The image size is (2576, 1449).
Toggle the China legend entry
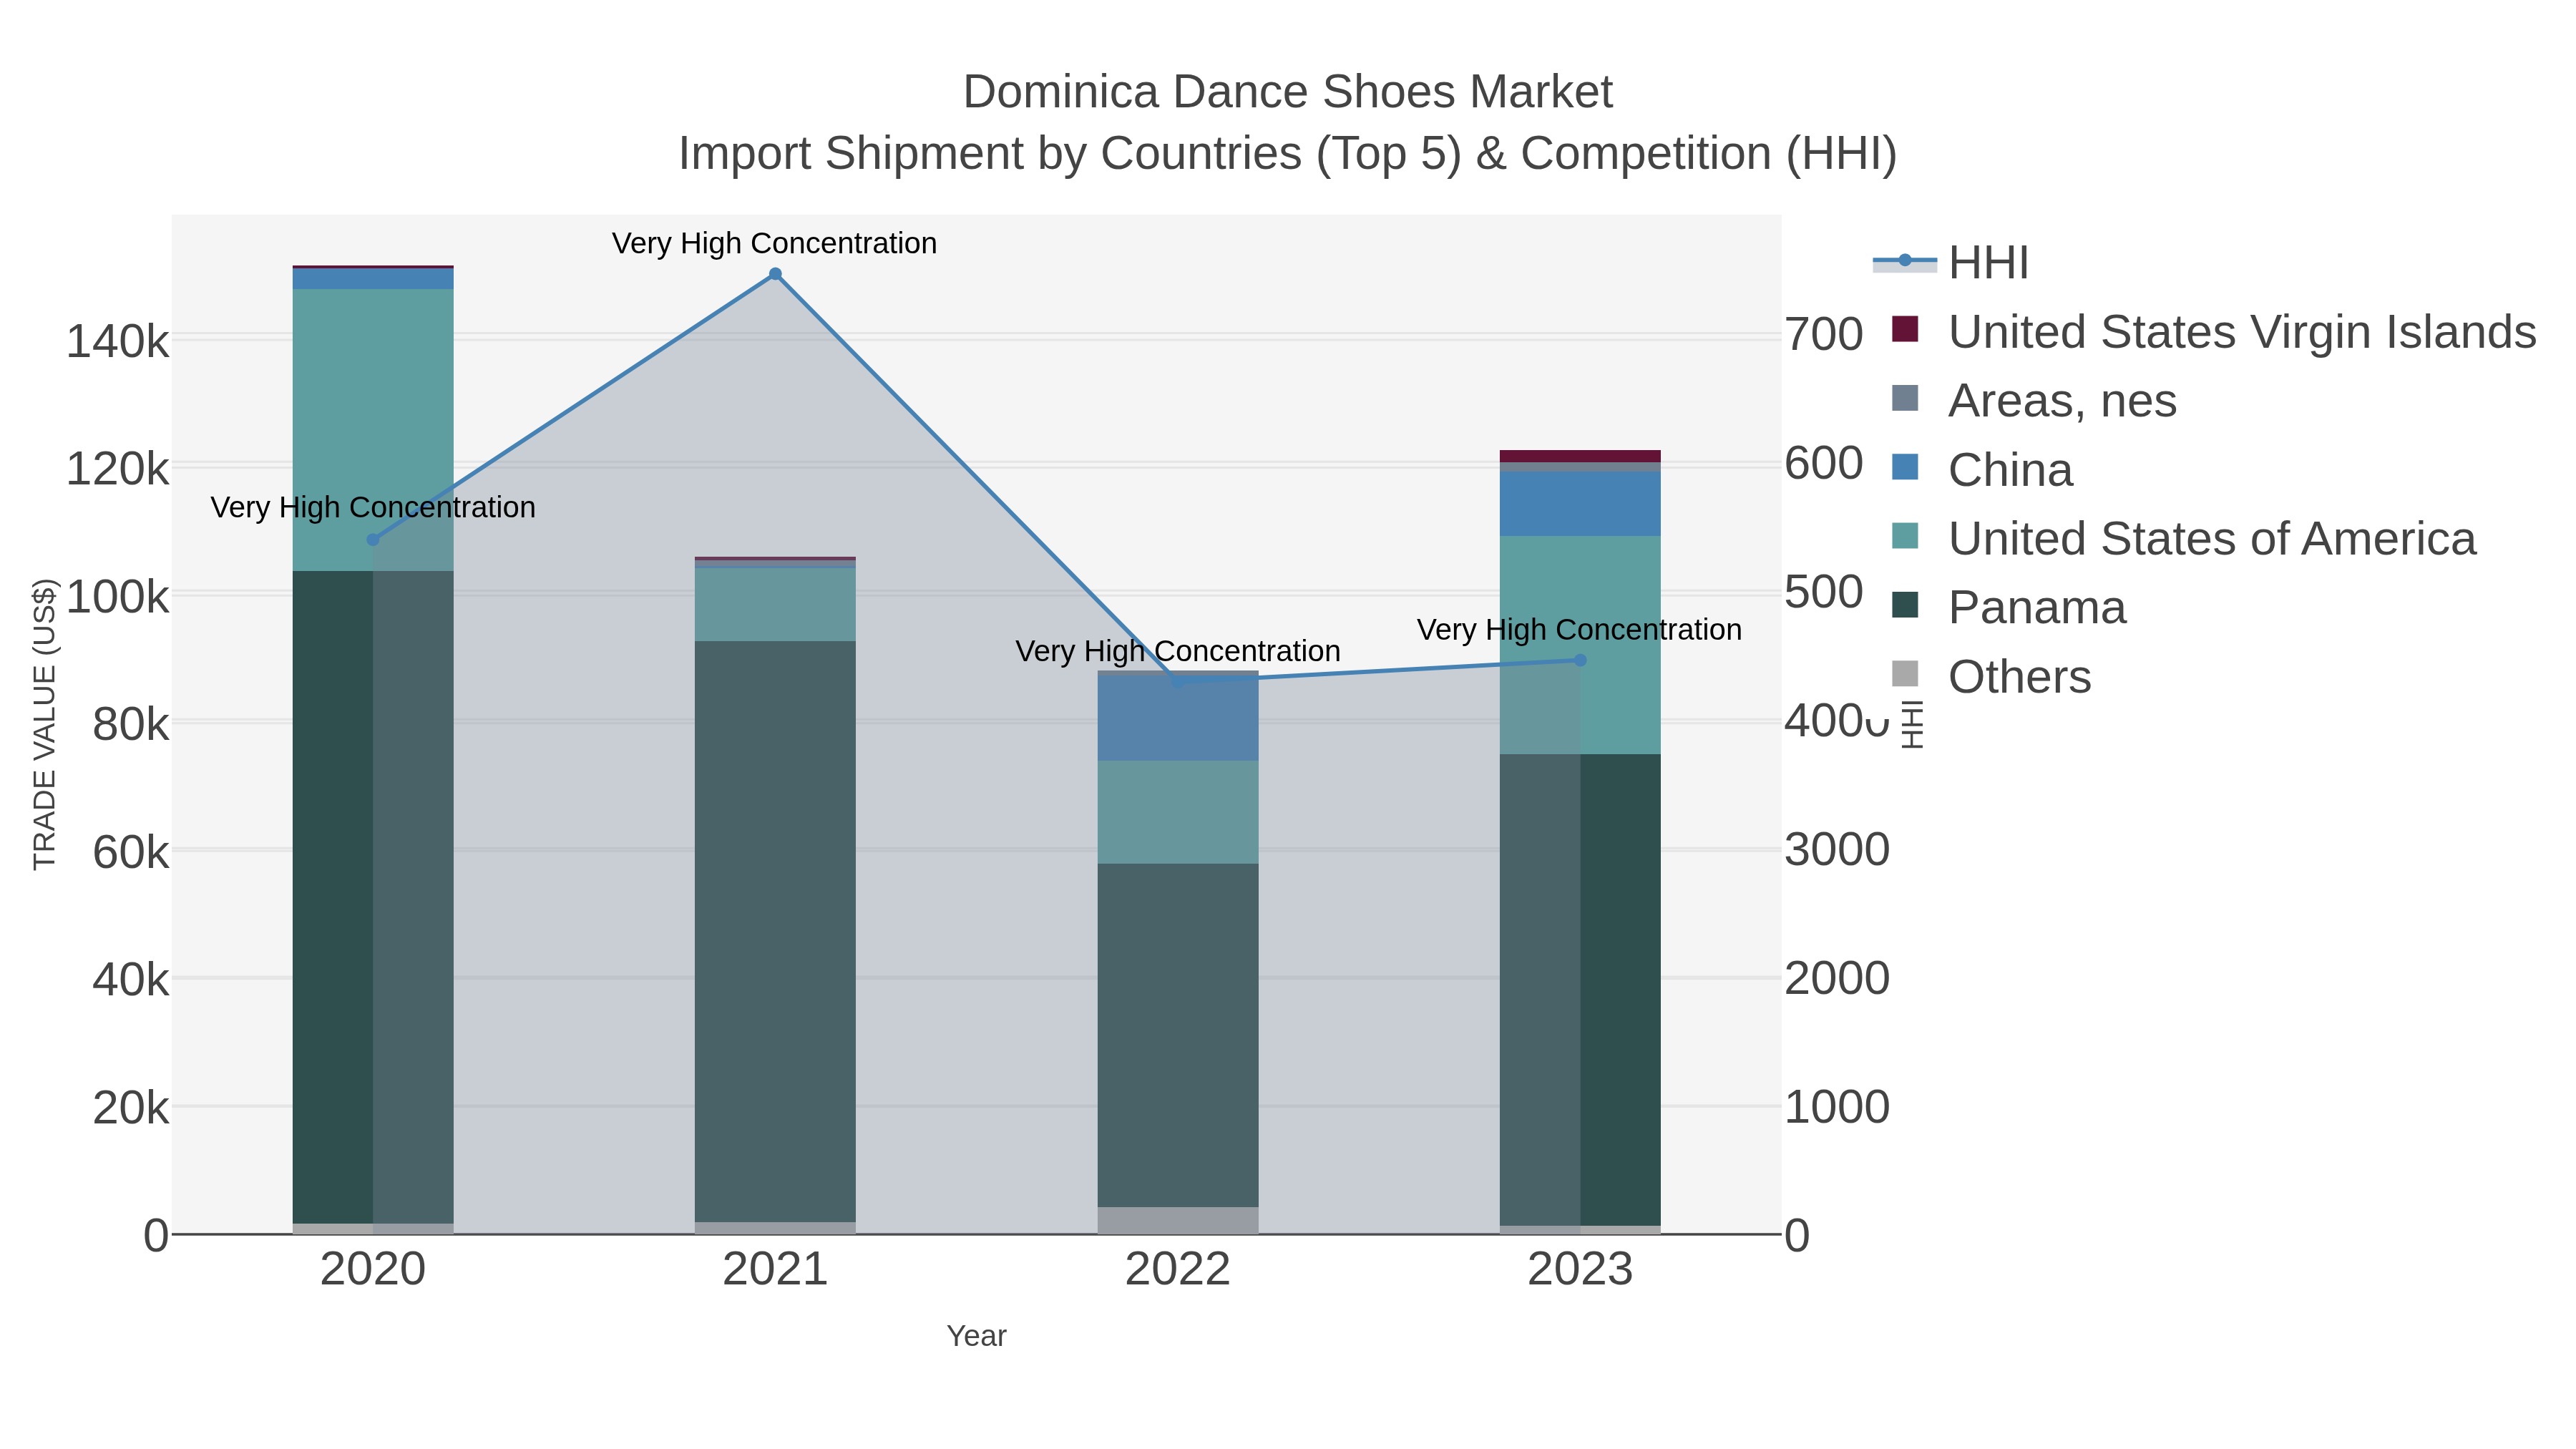point(1982,470)
